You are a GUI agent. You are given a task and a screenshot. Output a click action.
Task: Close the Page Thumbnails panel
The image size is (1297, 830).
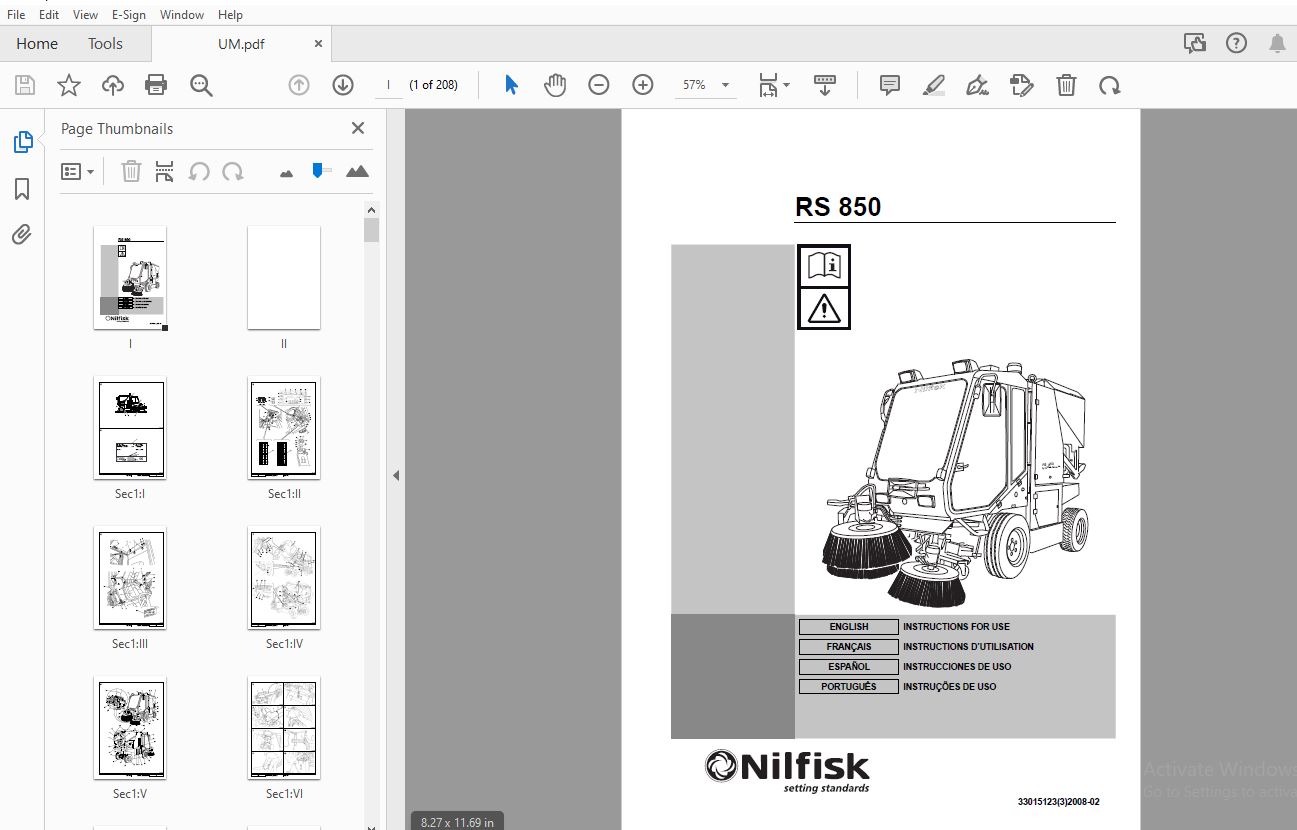point(358,128)
